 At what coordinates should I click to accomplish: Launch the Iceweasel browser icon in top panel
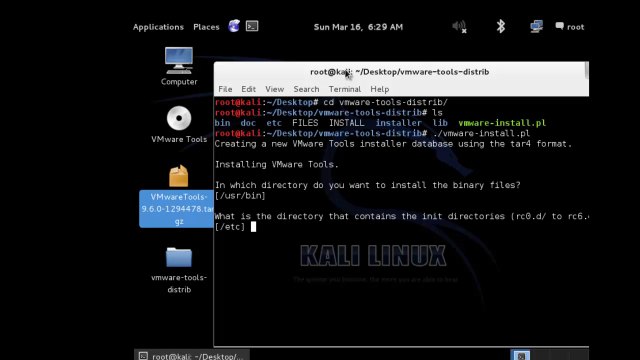point(234,27)
